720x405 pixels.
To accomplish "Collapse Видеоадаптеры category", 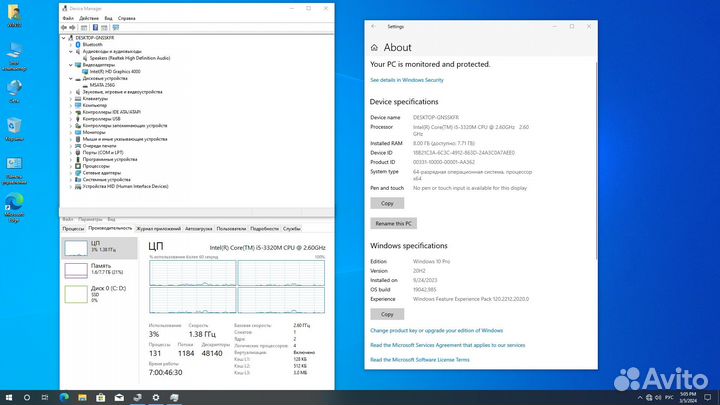I will click(x=71, y=65).
